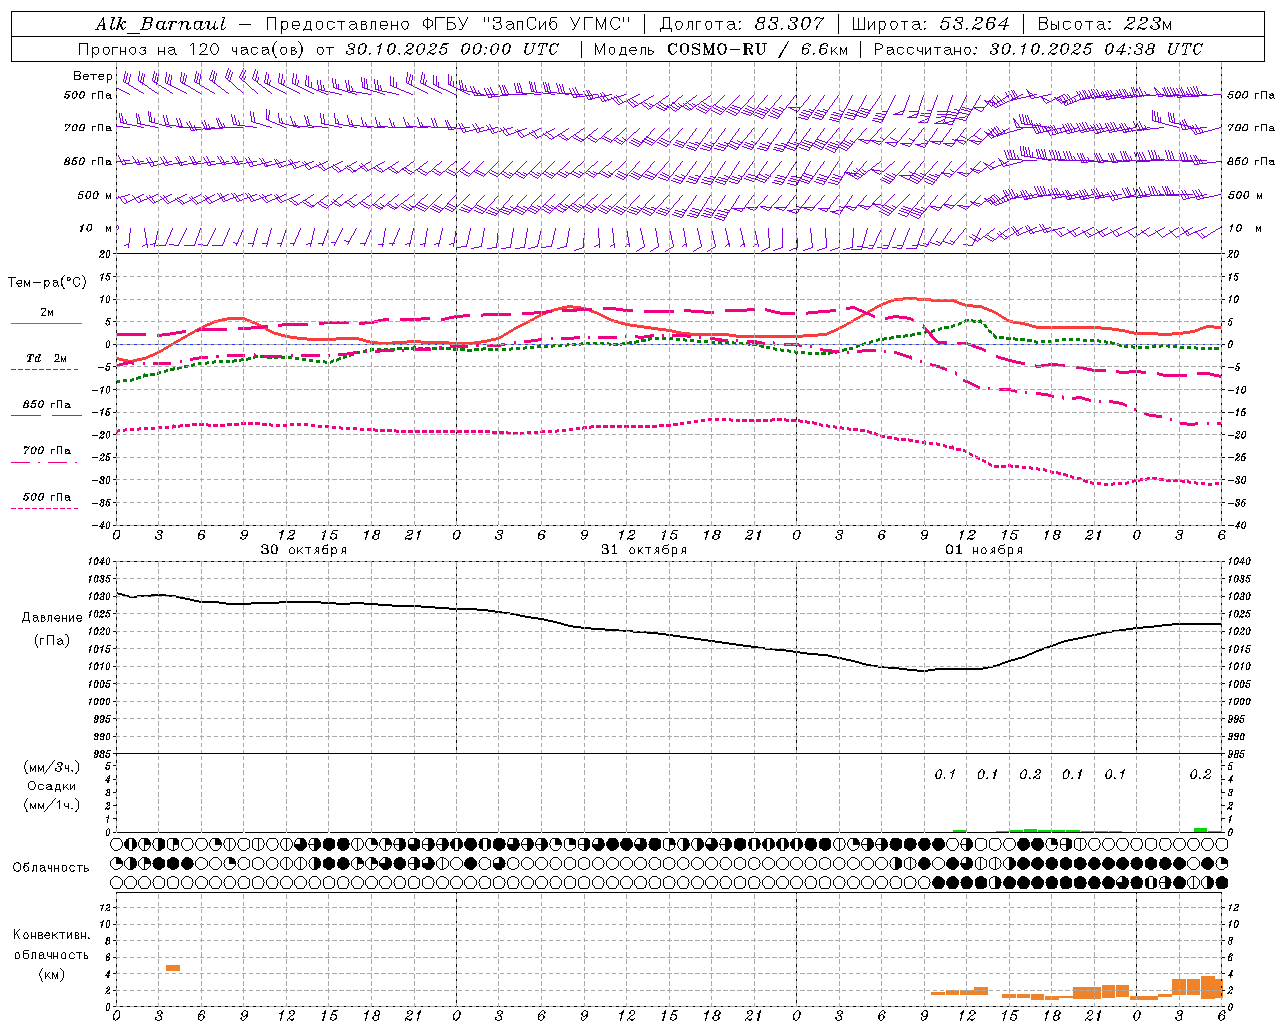Click the 'Ветер' wind panel label
Image resolution: width=1280 pixels, height=1024 pixels.
(x=92, y=76)
